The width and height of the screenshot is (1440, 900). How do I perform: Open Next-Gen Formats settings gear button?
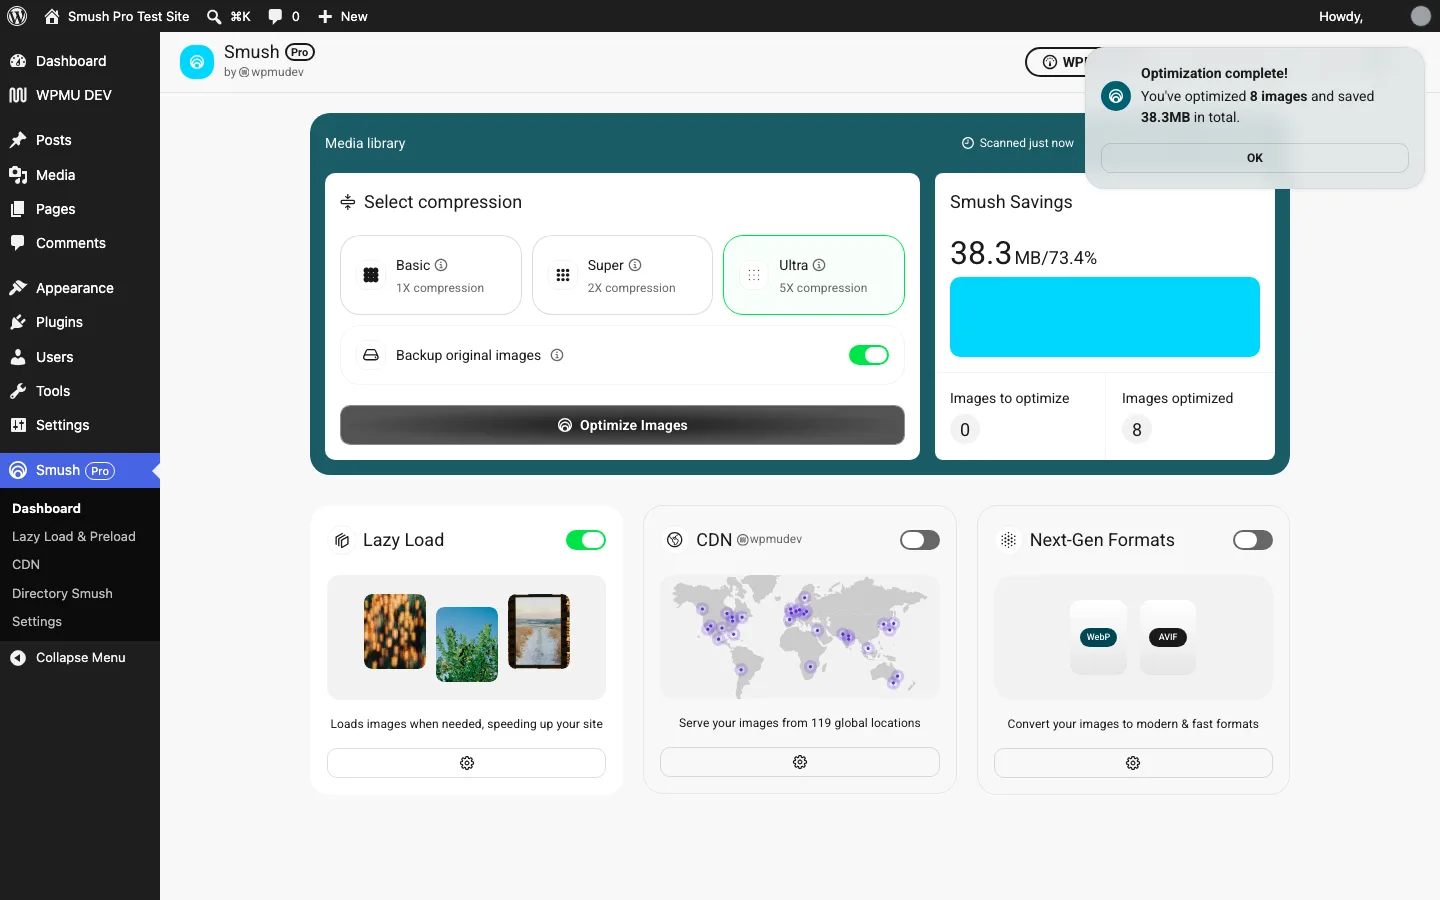pos(1133,763)
